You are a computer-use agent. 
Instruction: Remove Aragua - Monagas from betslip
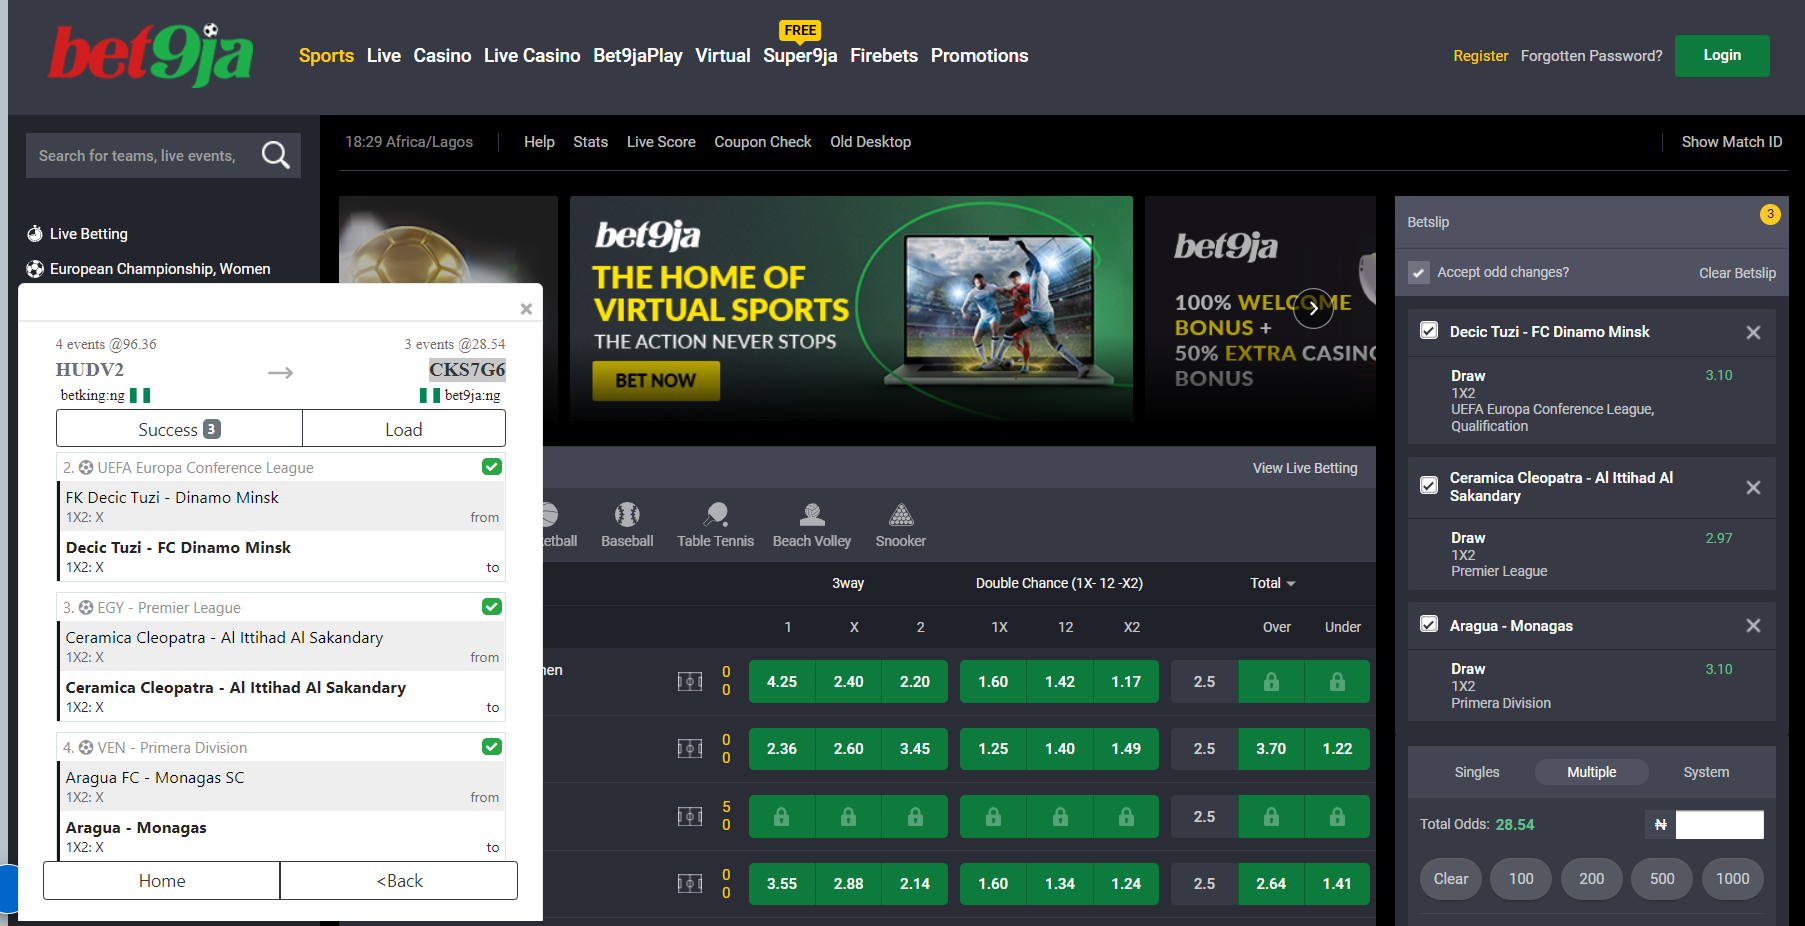pos(1753,626)
